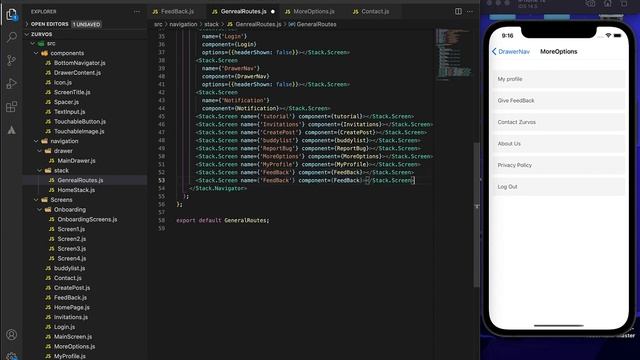
Task: Tap Contact Zurvos in simulator
Action: [x=559, y=122]
